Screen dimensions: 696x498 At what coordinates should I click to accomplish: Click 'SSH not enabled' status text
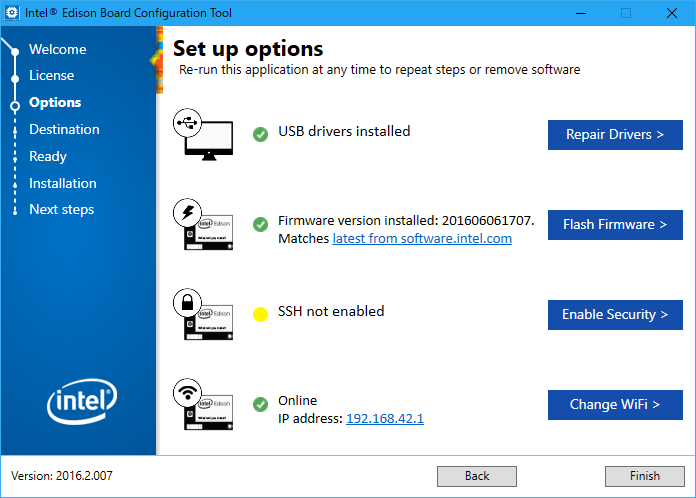click(x=331, y=311)
